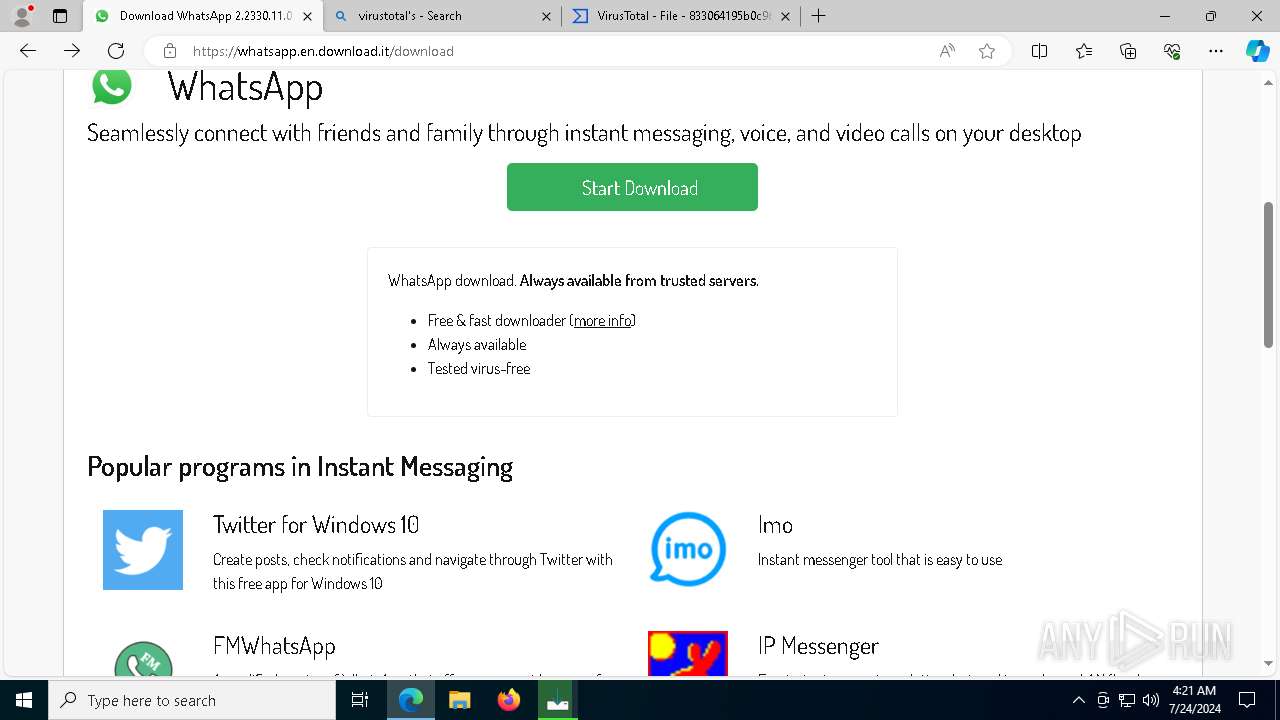Screen dimensions: 1280x720
Task: Open the Windows Start menu
Action: pyautogui.click(x=24, y=700)
